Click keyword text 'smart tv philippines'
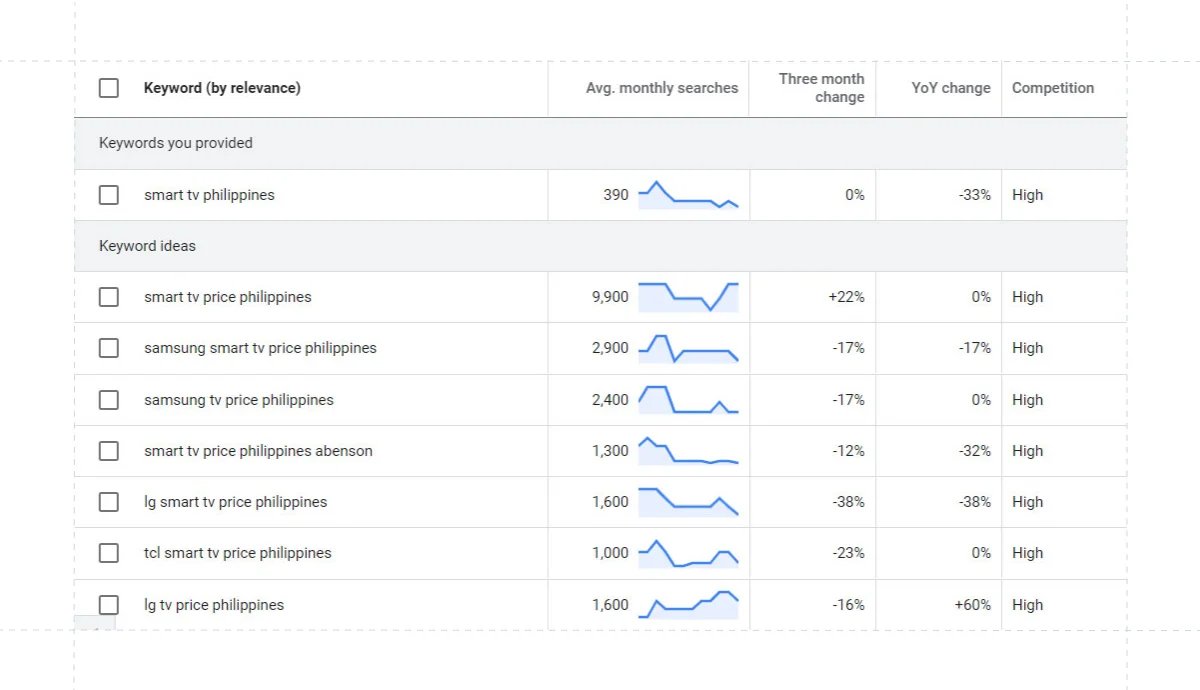Viewport: 1200px width, 690px height. 209,195
